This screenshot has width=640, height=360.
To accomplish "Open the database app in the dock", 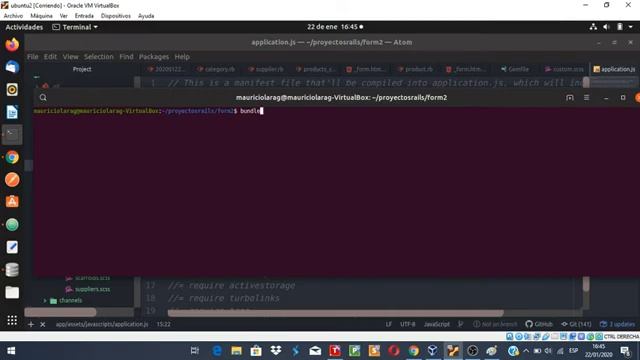I will (12, 269).
